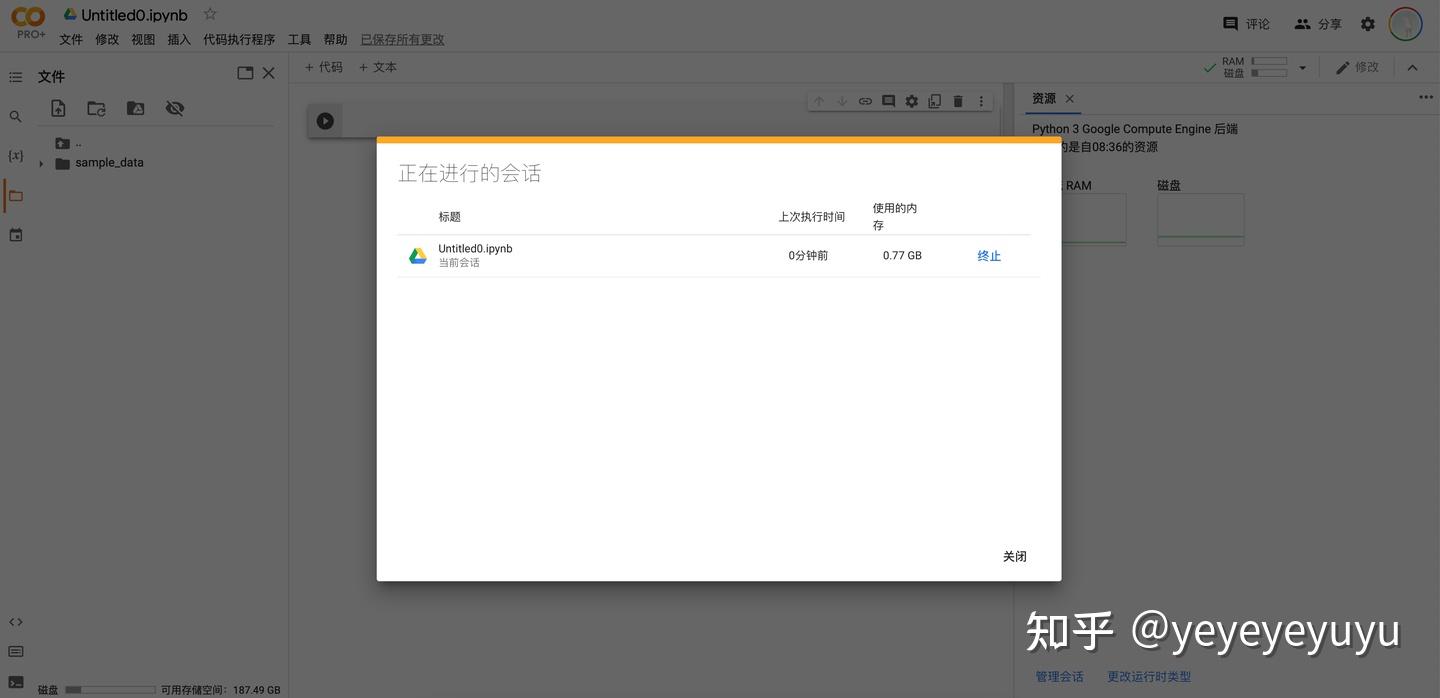Expand the sample_data folder

pos(40,161)
